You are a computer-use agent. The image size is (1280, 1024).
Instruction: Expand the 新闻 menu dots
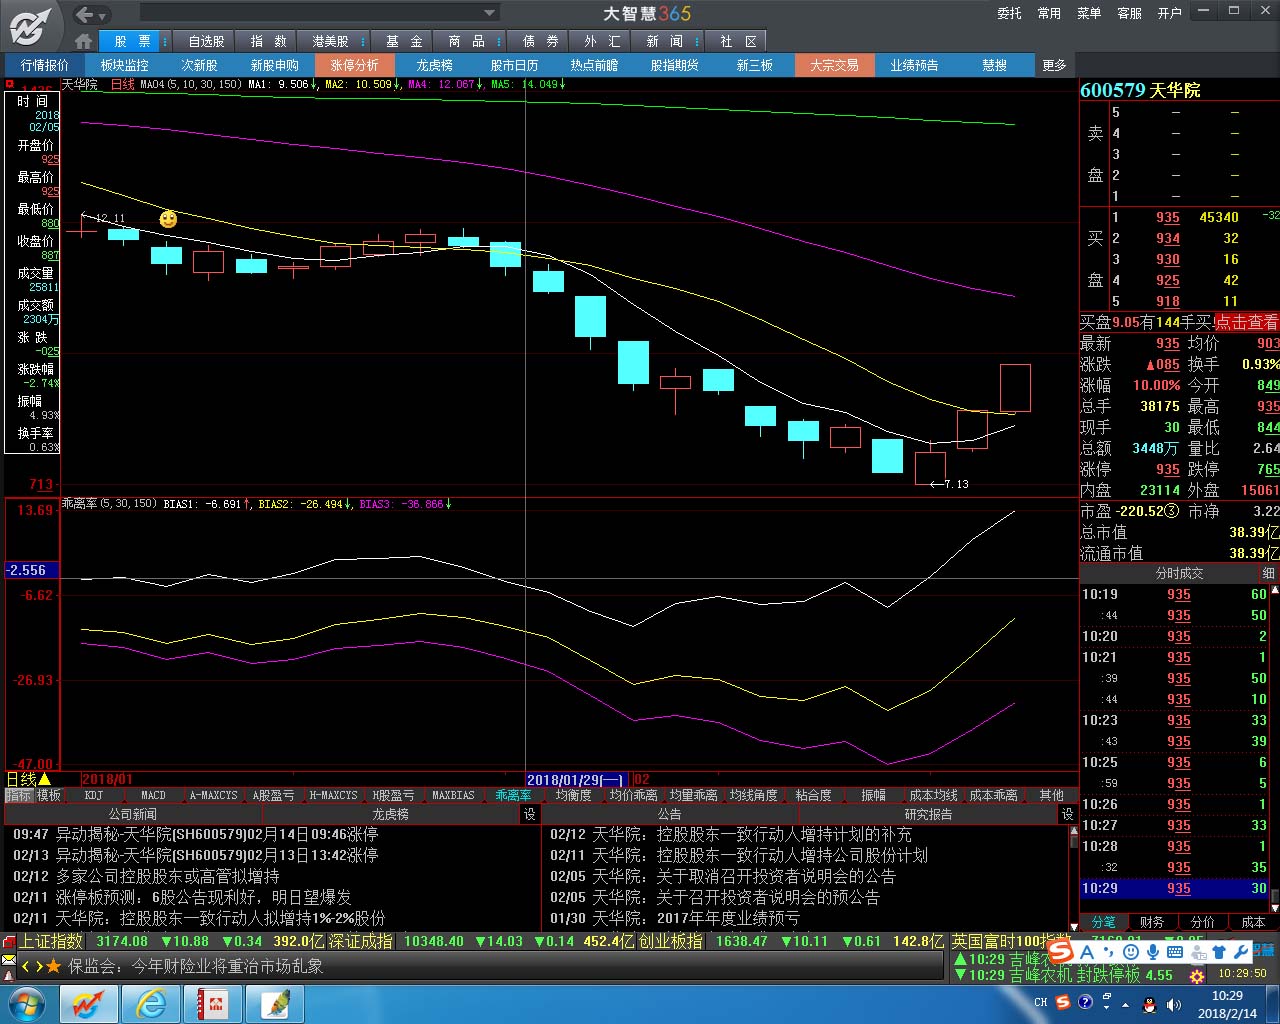pos(695,41)
